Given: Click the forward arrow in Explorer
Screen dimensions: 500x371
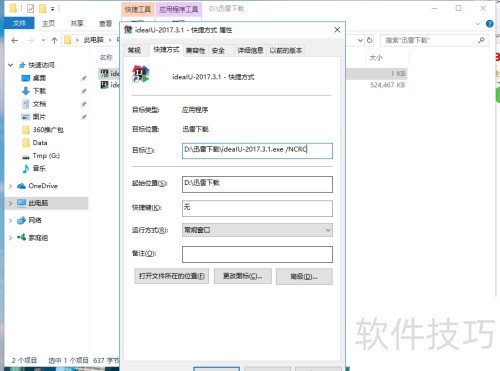Looking at the screenshot, I should [31, 40].
